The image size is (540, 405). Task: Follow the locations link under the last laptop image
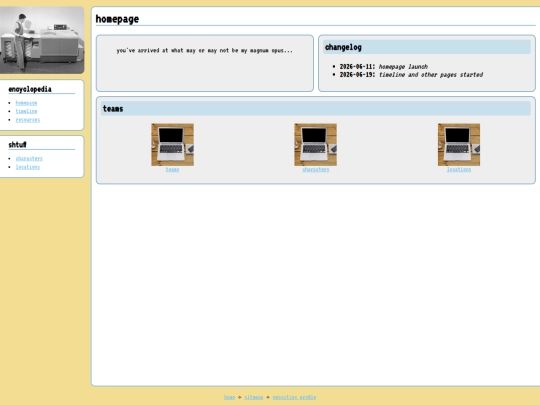pos(459,169)
